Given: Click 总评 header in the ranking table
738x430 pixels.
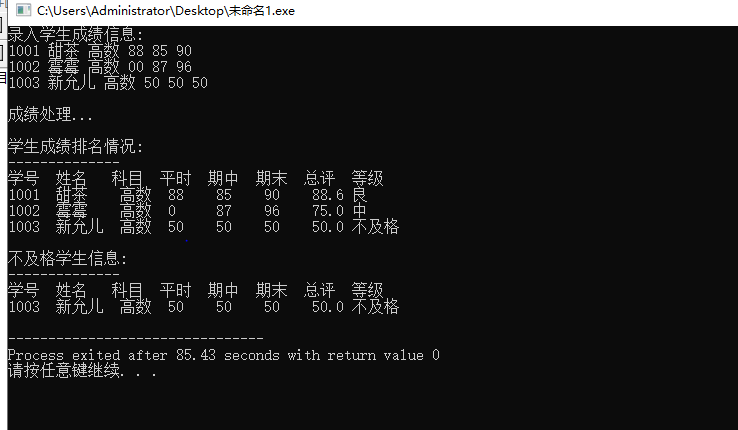Looking at the screenshot, I should 319,178.
